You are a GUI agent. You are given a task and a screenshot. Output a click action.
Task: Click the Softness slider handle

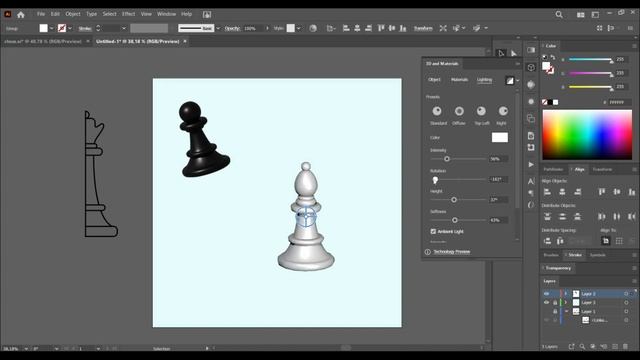point(455,220)
